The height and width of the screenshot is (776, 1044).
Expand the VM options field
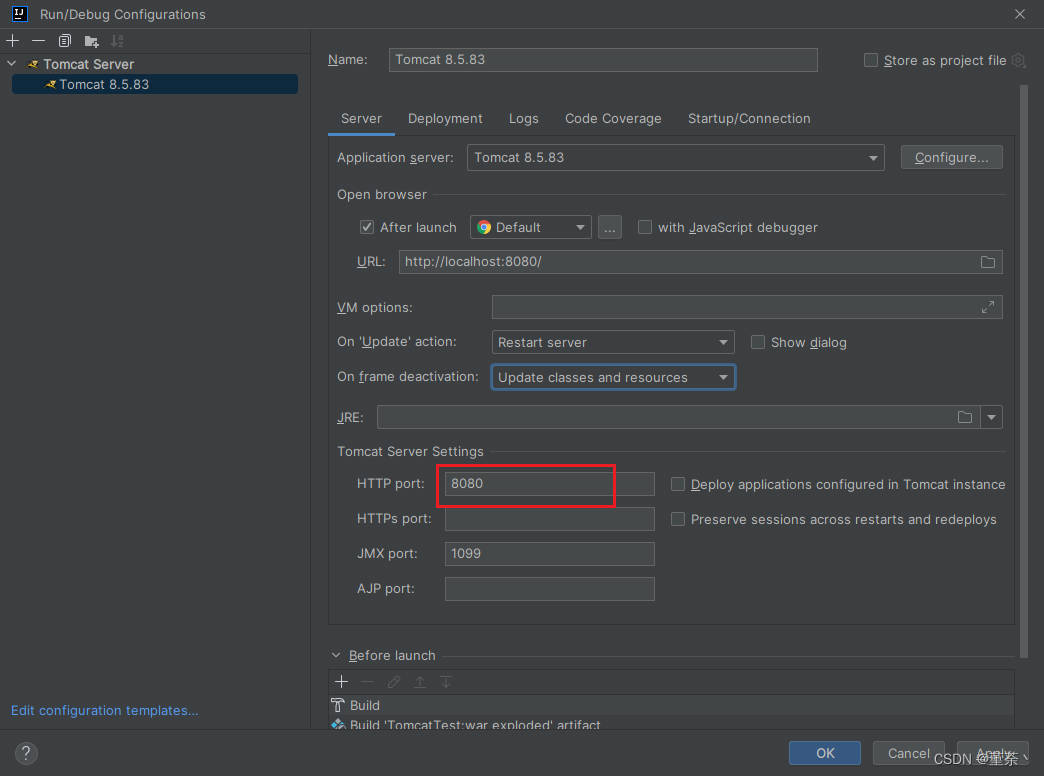987,307
